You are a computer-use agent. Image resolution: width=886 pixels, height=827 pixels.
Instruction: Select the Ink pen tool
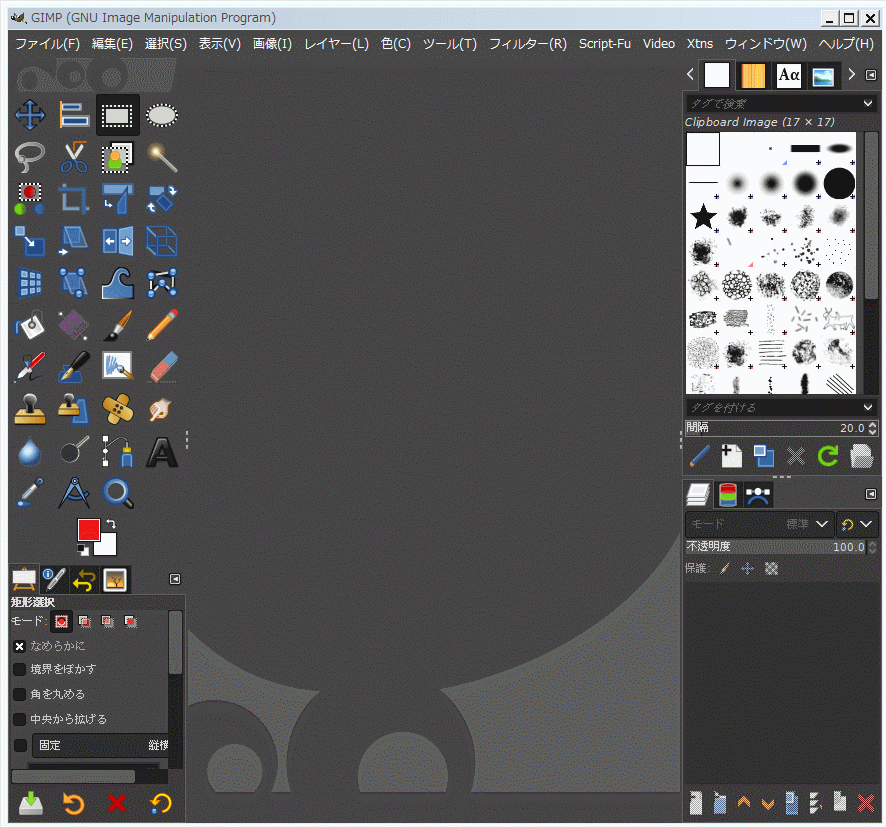(x=74, y=367)
